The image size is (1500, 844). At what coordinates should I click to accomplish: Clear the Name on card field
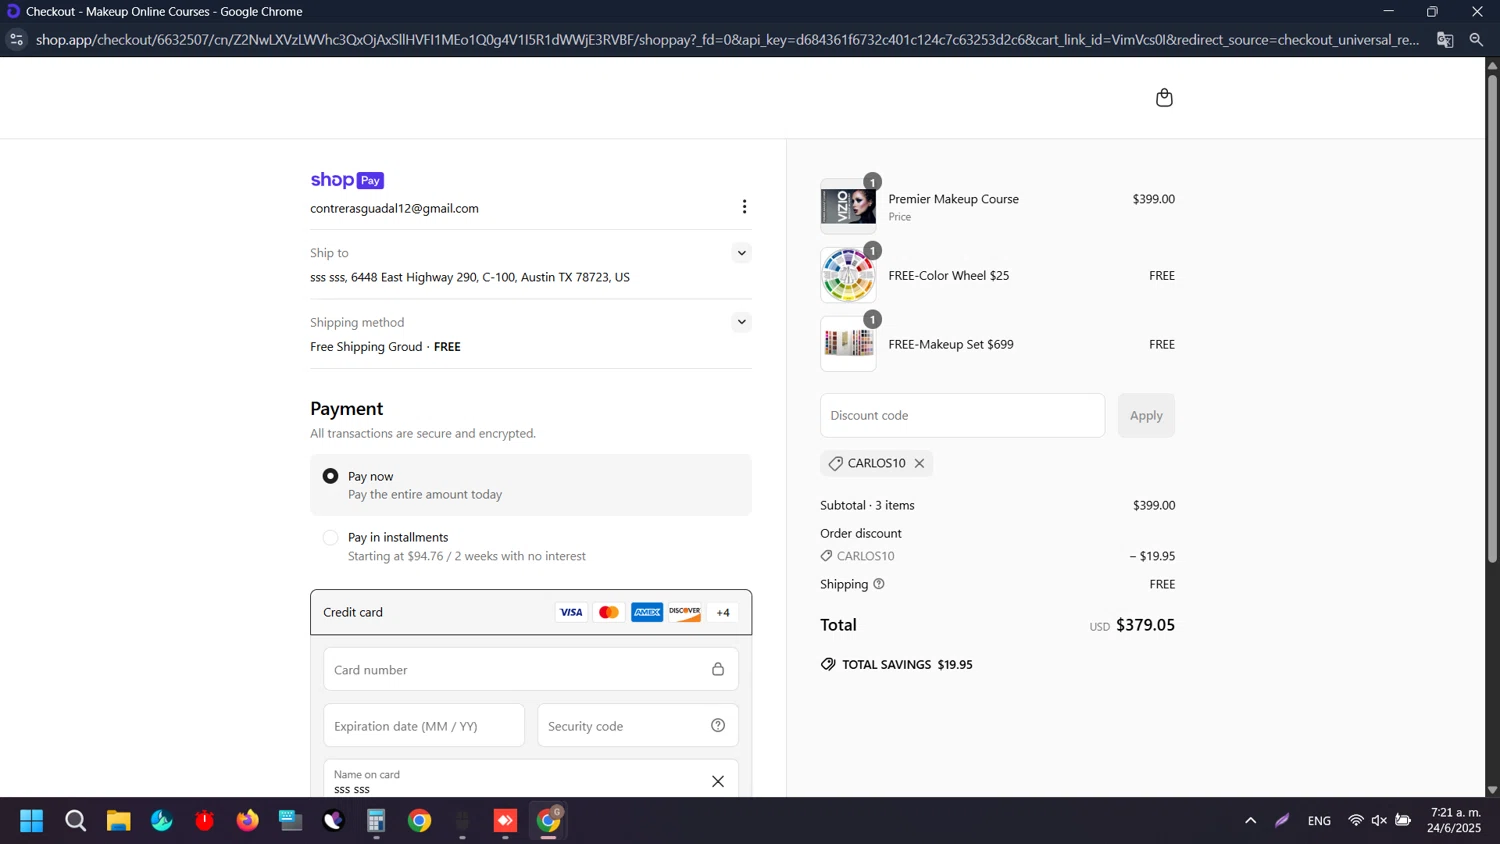point(718,781)
